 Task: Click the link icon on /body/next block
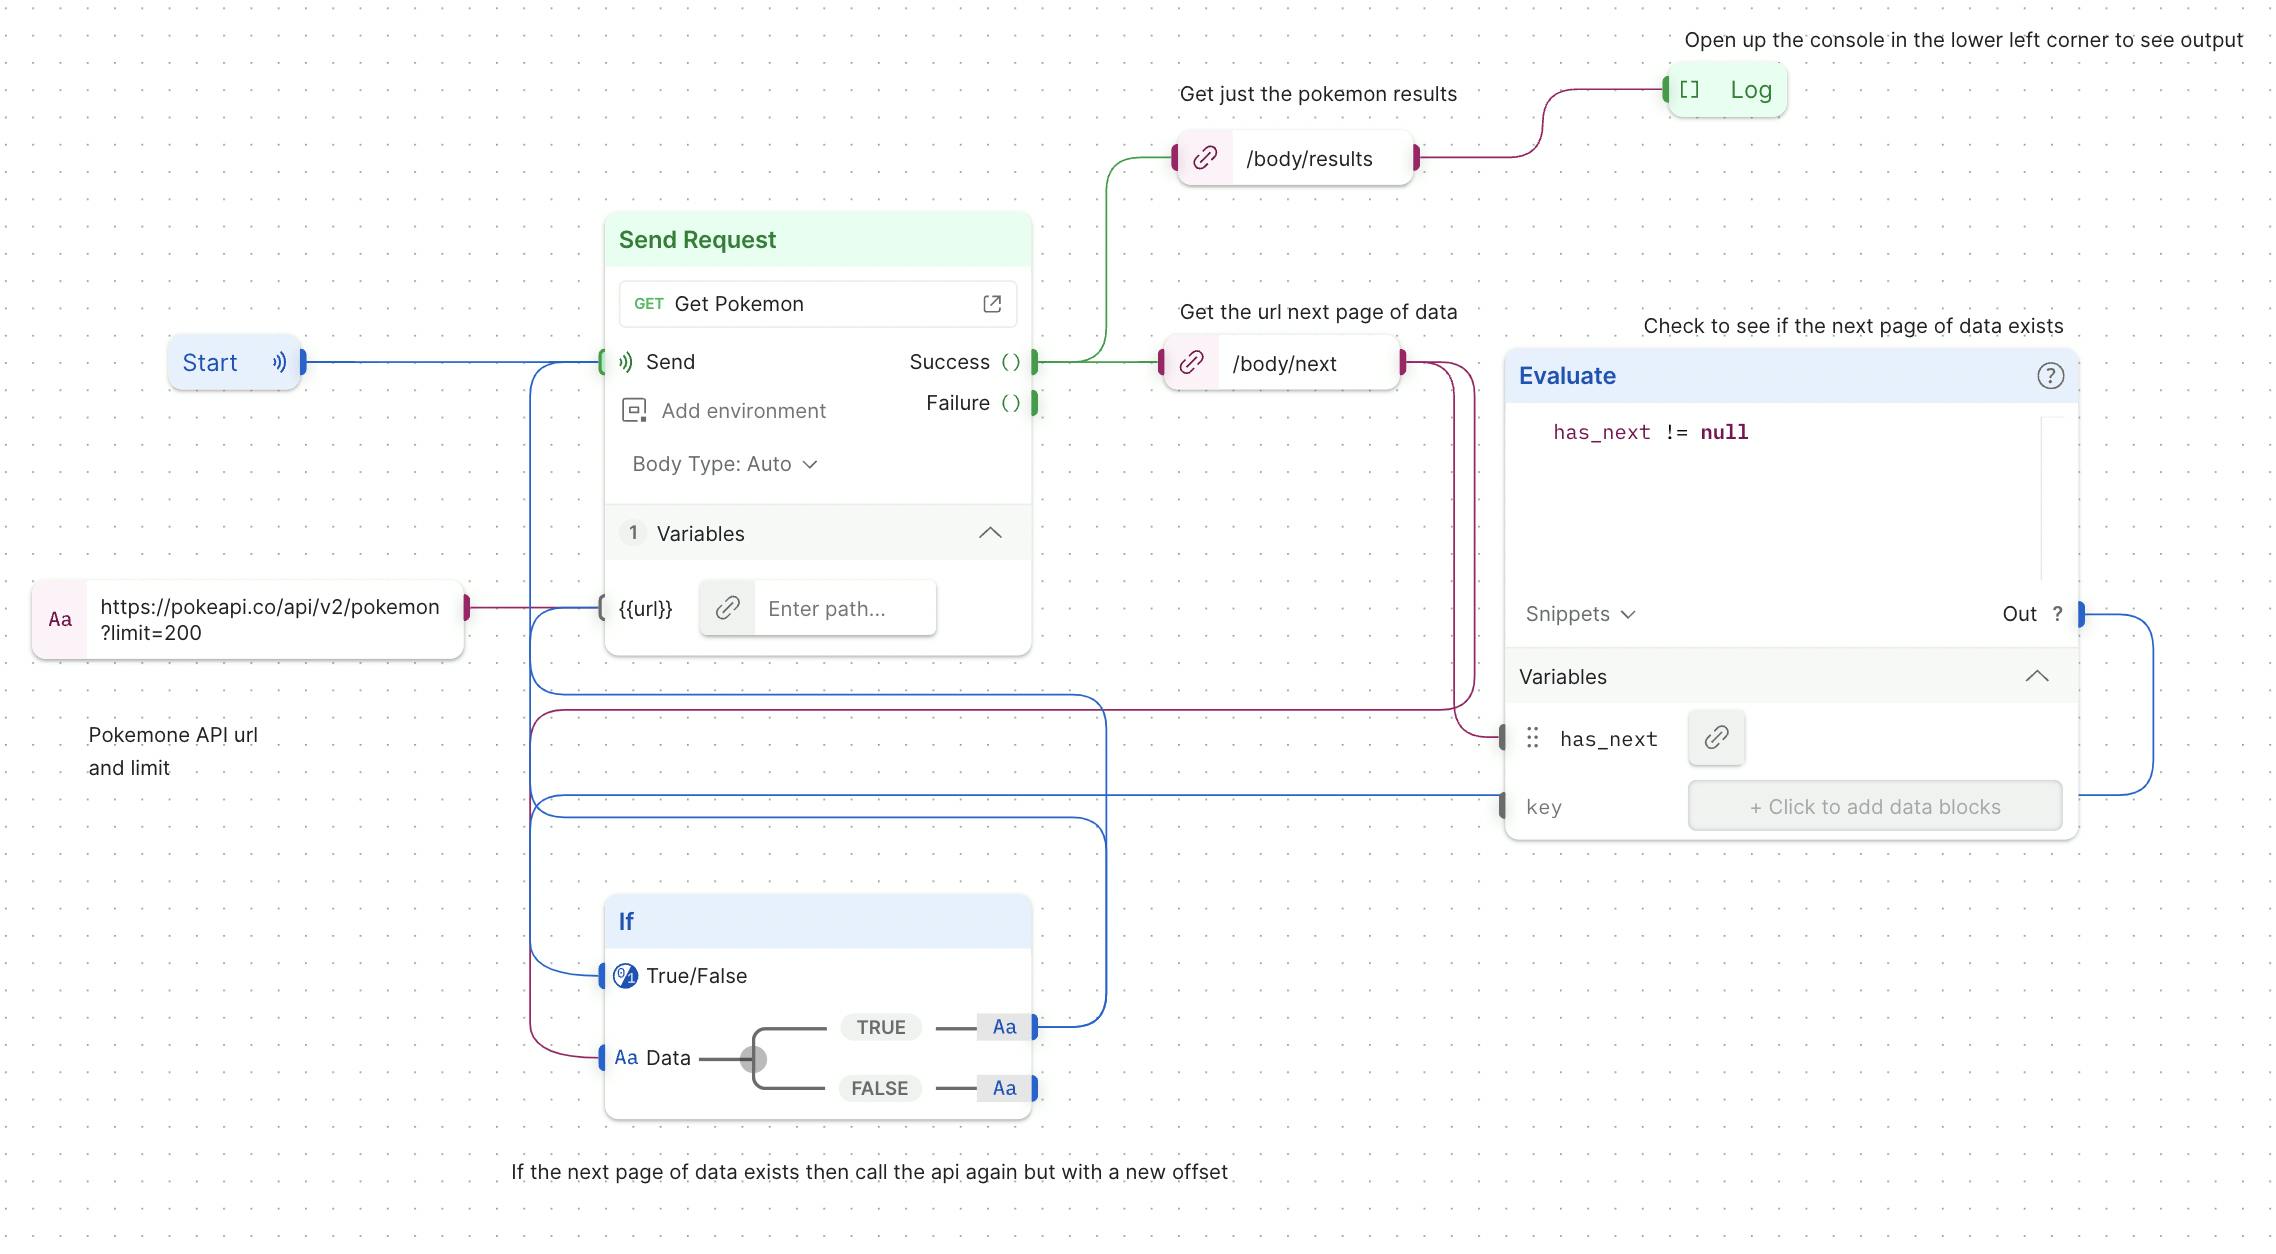[1191, 363]
